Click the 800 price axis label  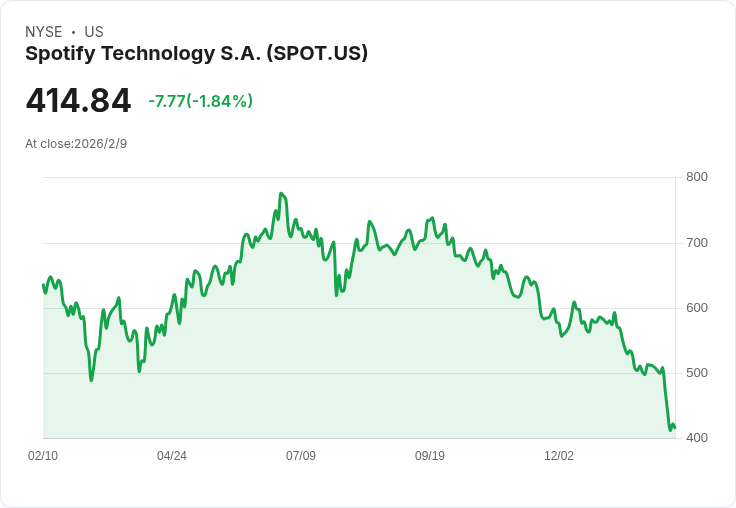pyautogui.click(x=697, y=177)
